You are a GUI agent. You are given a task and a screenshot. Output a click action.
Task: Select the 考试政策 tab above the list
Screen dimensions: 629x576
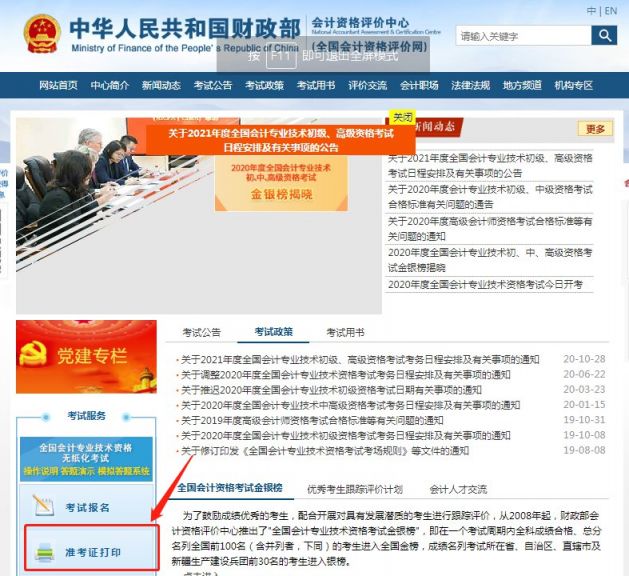point(274,332)
